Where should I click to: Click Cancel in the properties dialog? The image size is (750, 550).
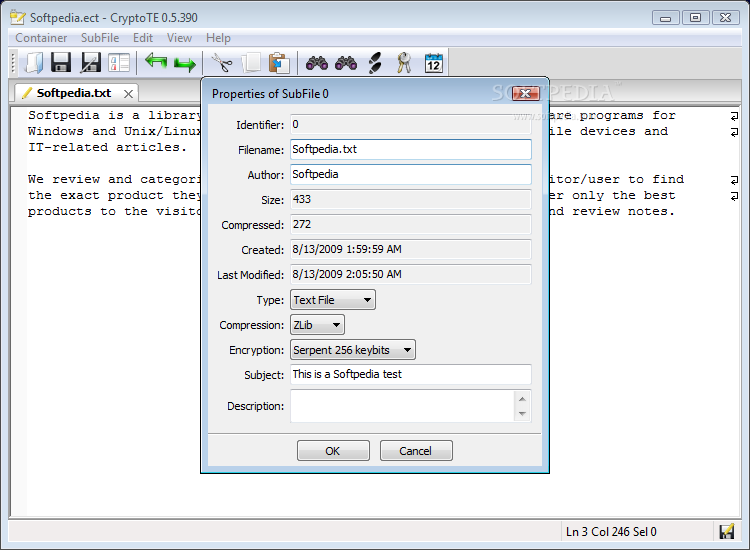416,451
